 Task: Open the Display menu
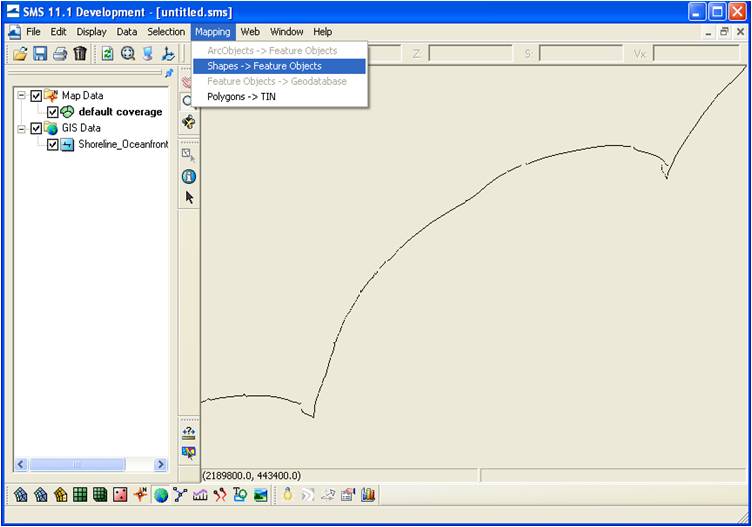coord(92,32)
